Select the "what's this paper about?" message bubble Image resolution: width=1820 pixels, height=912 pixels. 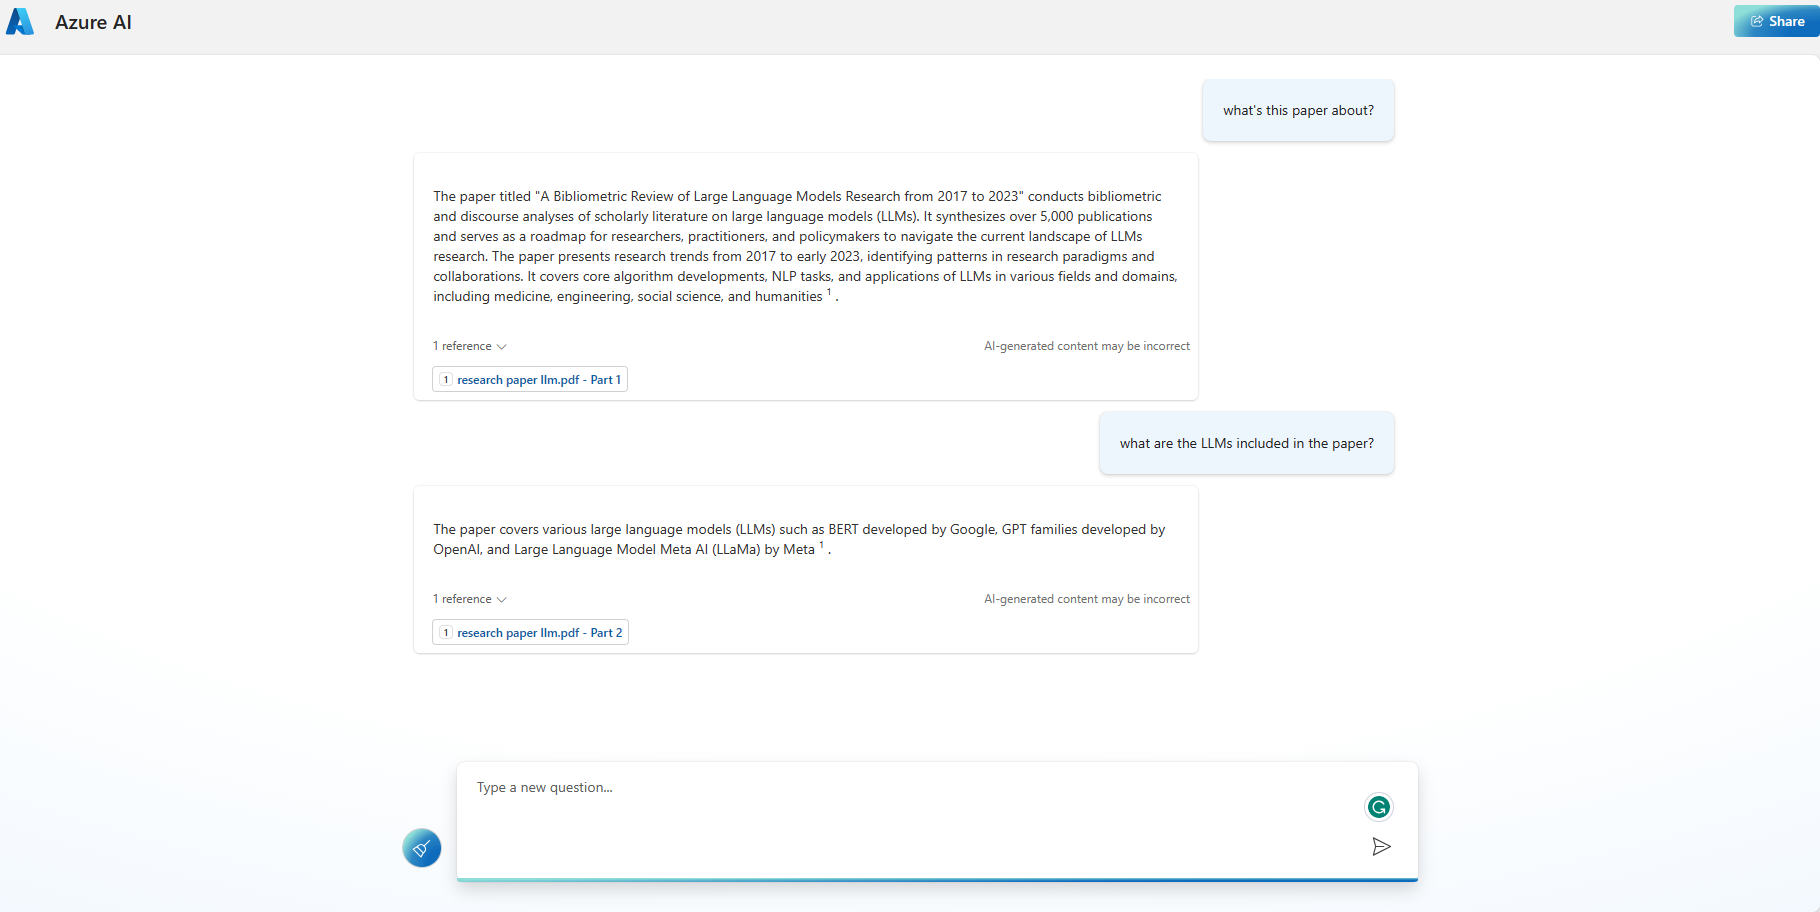(x=1297, y=110)
